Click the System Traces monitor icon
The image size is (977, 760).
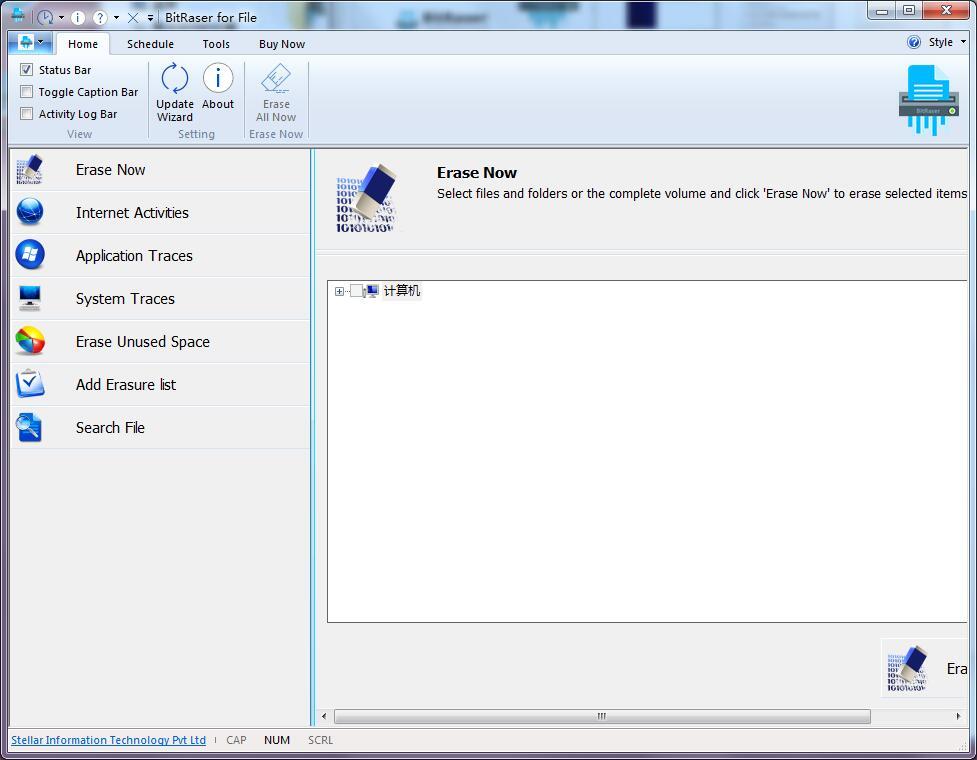[29, 298]
